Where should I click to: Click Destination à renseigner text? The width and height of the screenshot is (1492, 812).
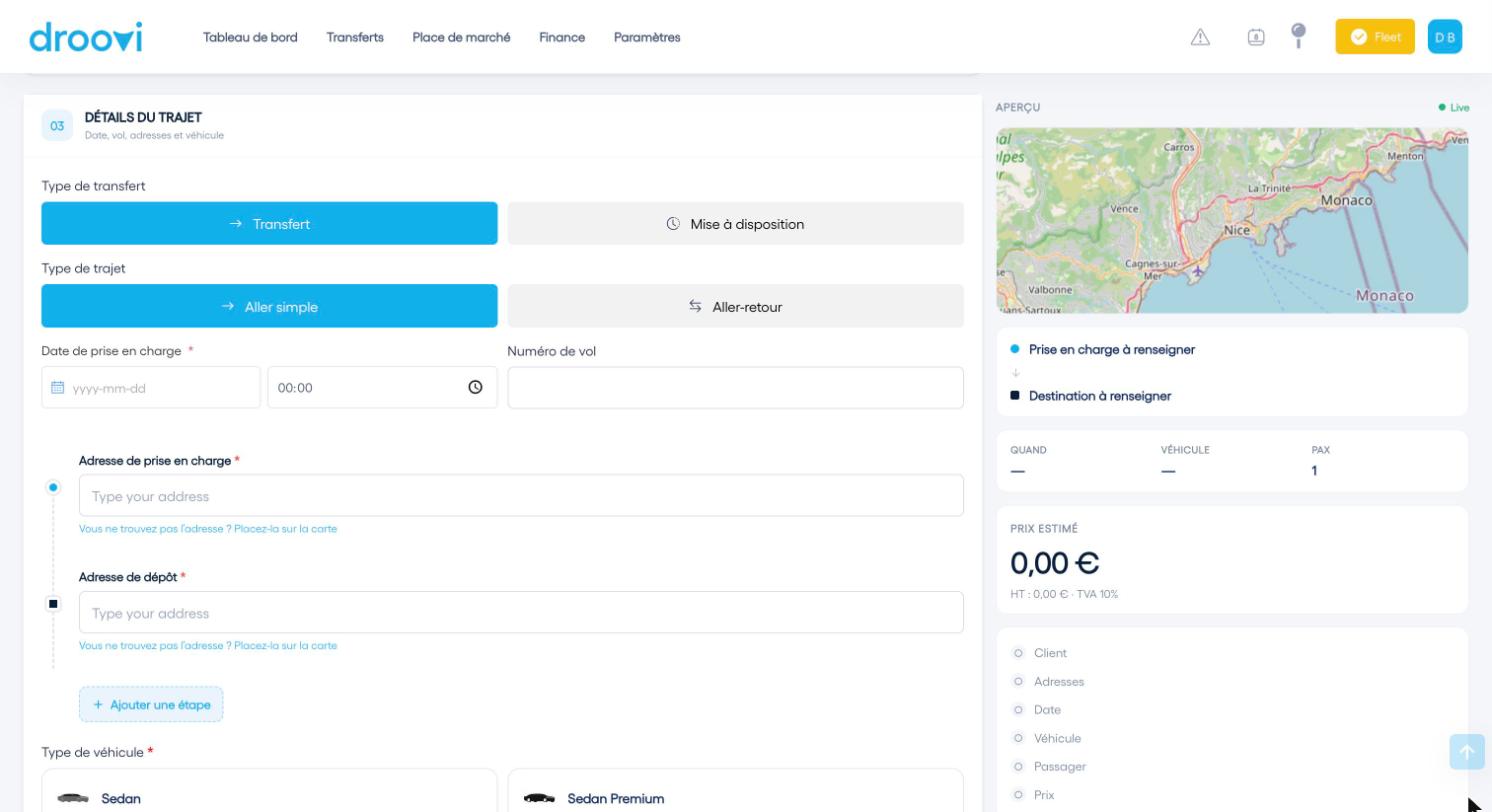point(1100,396)
